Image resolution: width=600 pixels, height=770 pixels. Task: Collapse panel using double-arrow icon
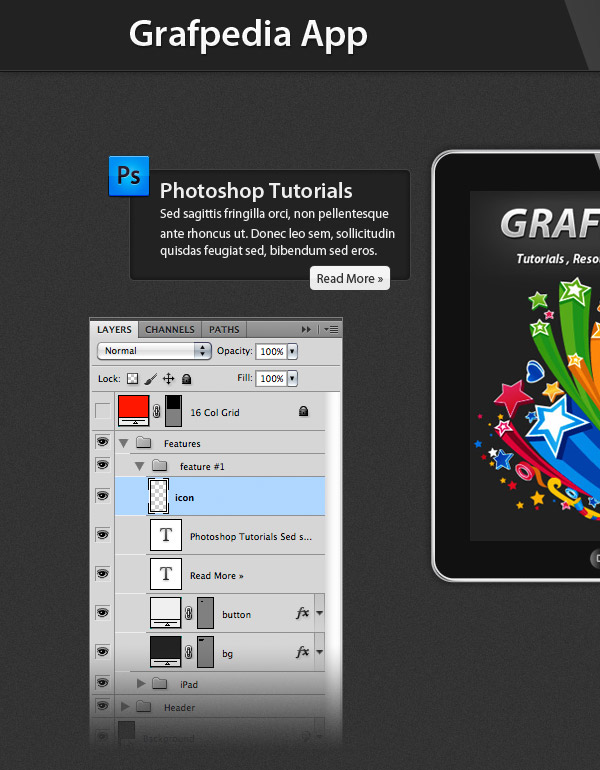(306, 330)
